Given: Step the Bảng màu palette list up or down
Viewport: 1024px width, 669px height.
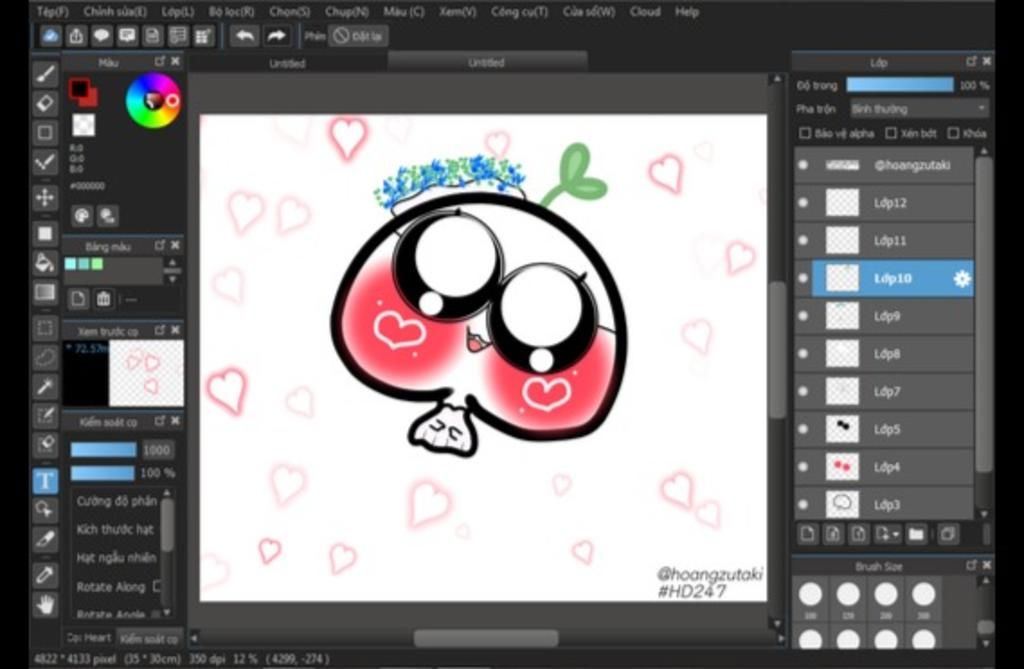Looking at the screenshot, I should (172, 270).
